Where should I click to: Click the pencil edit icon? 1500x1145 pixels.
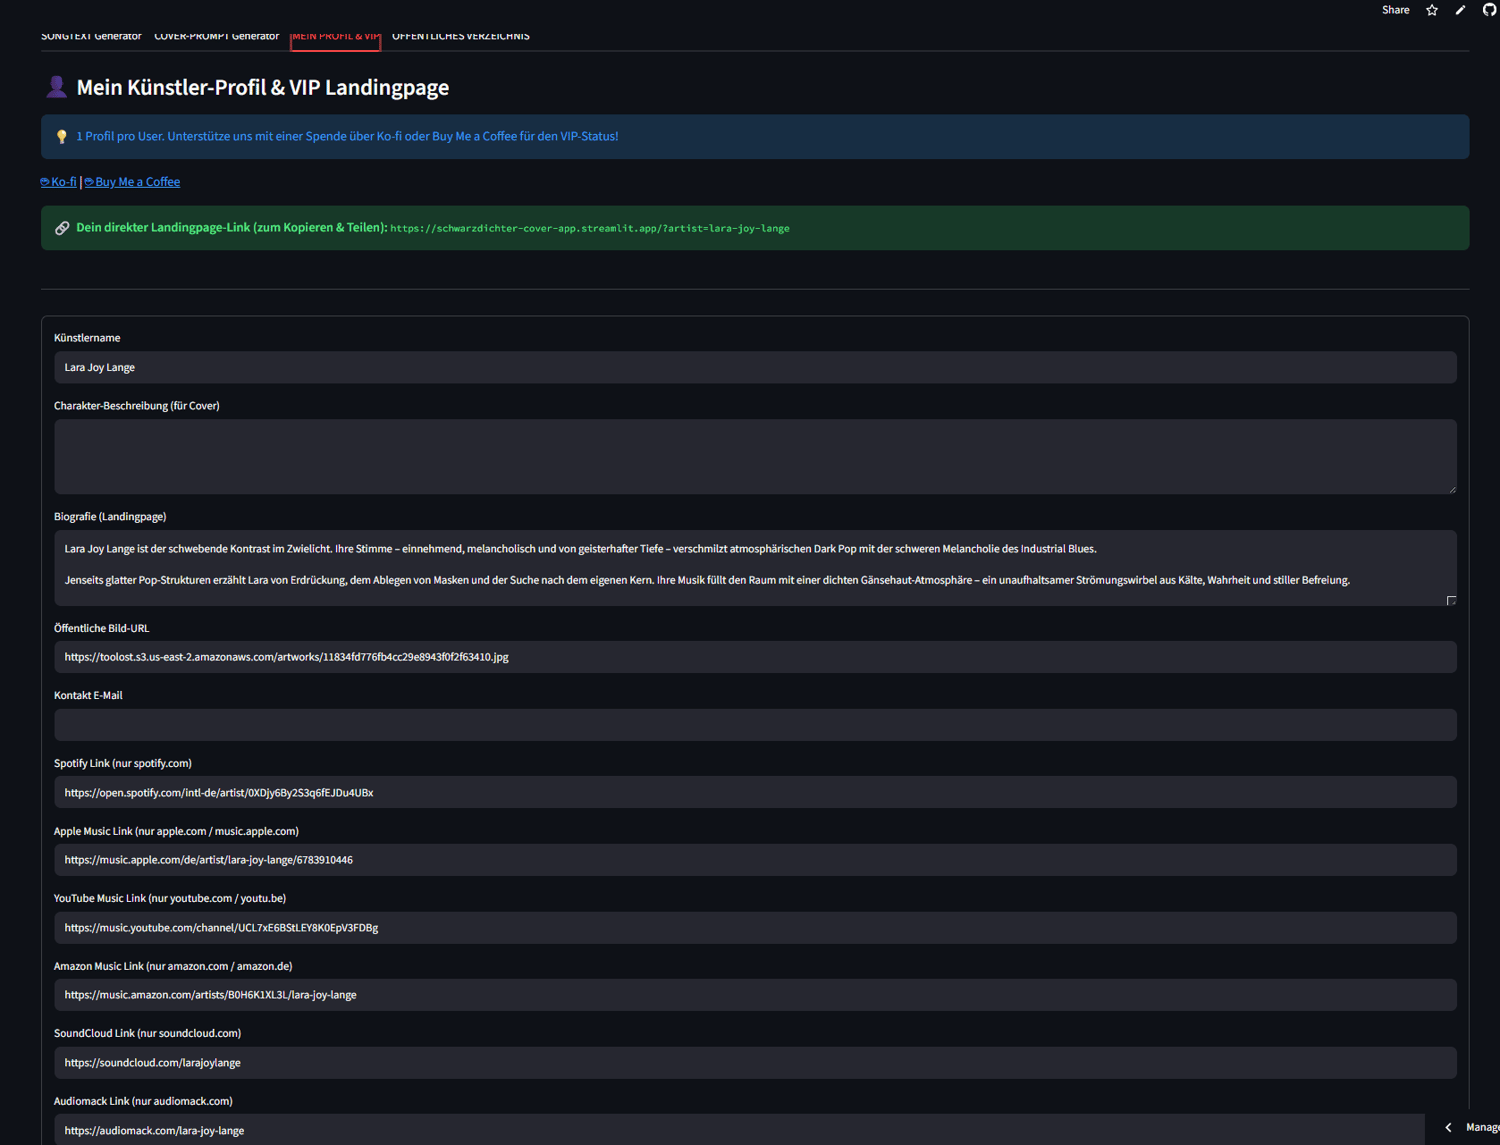coord(1460,10)
